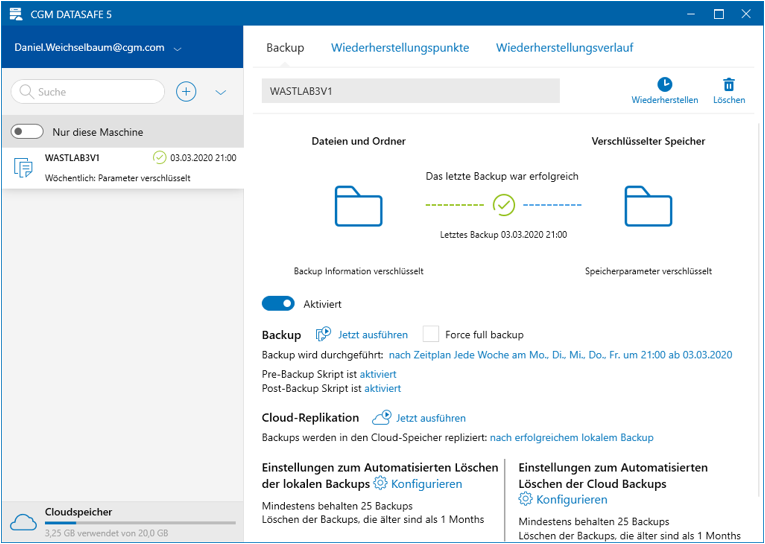This screenshot has width=765, height=544.
Task: Open the Wiederherstellungsverlauf tab
Action: (564, 48)
